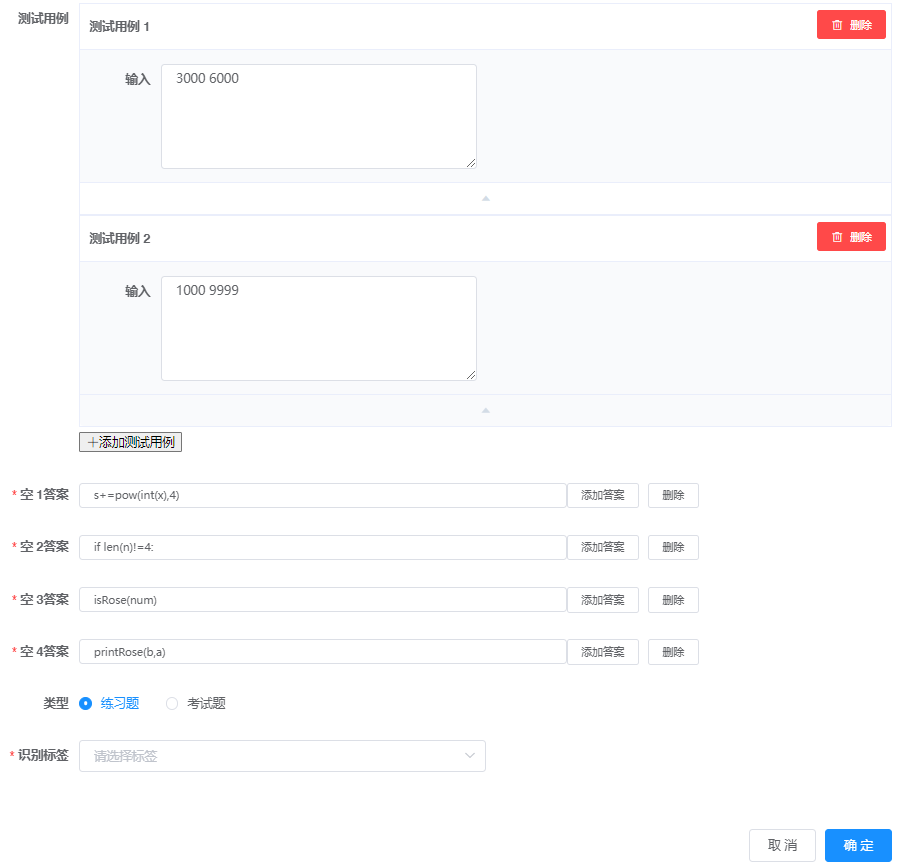Select the 考试题 radio option
The height and width of the screenshot is (867, 901).
pyautogui.click(x=172, y=703)
